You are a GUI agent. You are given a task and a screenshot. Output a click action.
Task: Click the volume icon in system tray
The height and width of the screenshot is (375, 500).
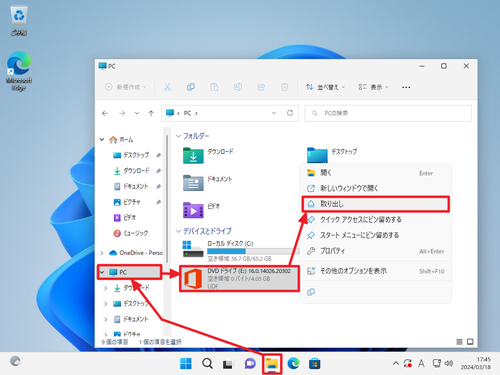(x=449, y=363)
